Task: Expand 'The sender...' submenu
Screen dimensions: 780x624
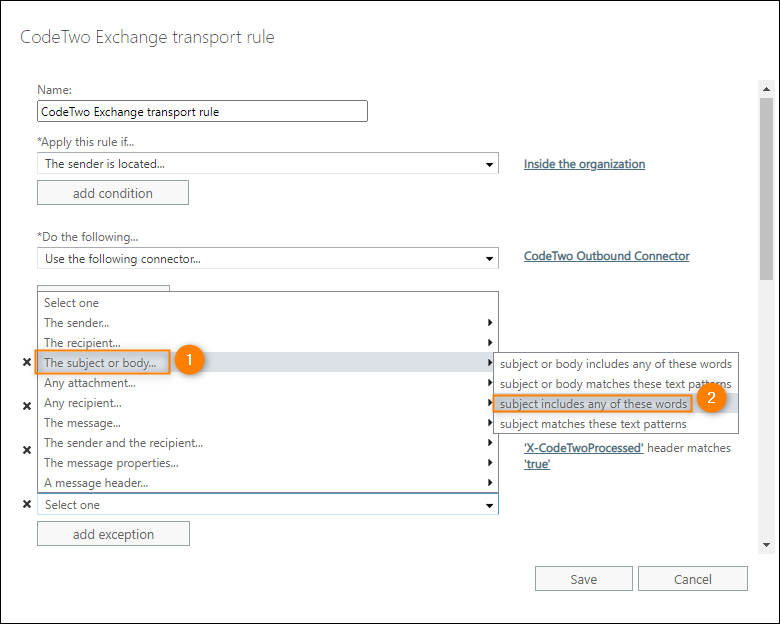Action: (268, 322)
